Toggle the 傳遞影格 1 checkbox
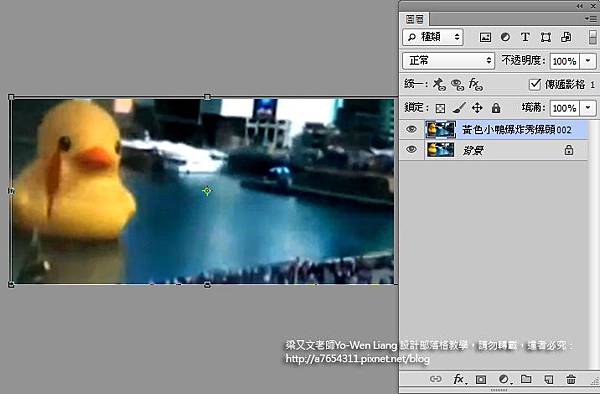 pyautogui.click(x=535, y=84)
